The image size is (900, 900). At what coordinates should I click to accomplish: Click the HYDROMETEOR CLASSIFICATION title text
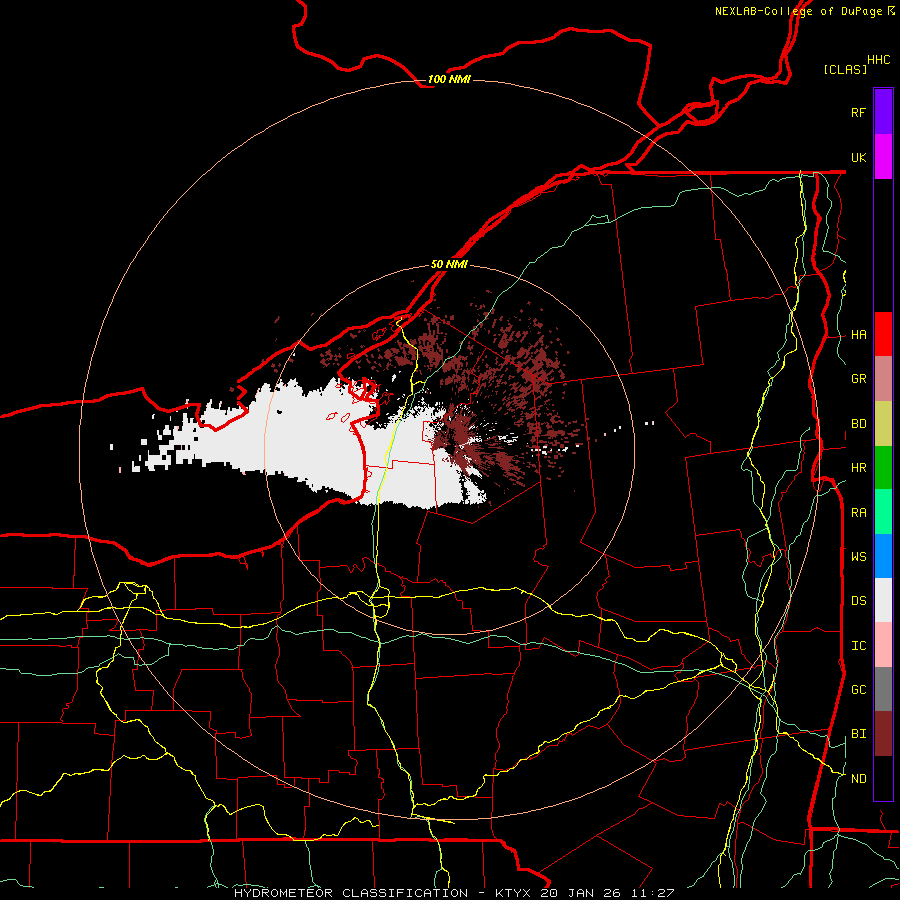coord(351,893)
